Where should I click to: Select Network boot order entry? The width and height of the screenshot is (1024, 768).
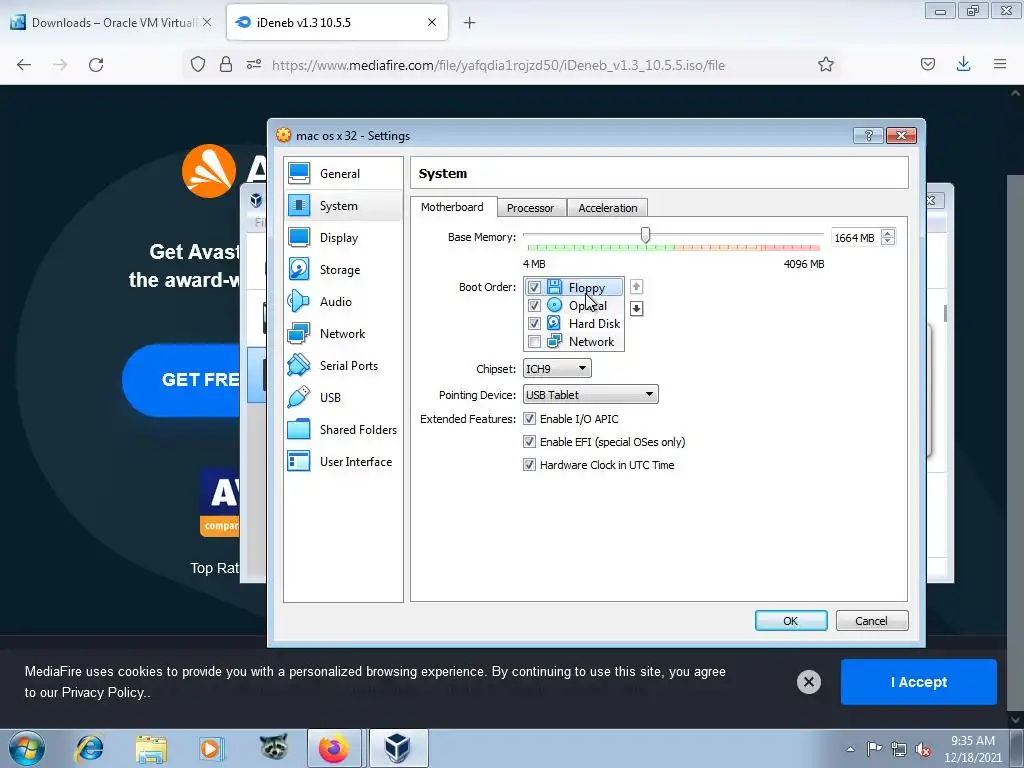click(x=574, y=342)
